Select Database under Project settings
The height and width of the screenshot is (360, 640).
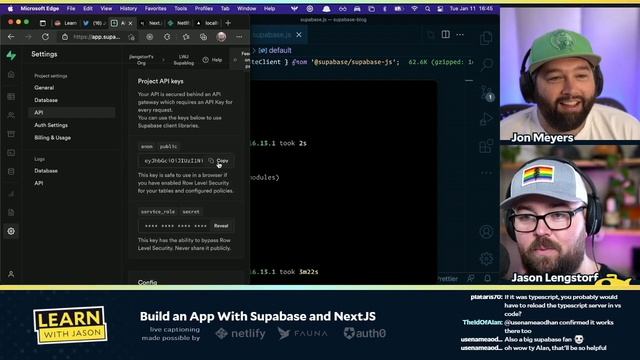(x=46, y=100)
